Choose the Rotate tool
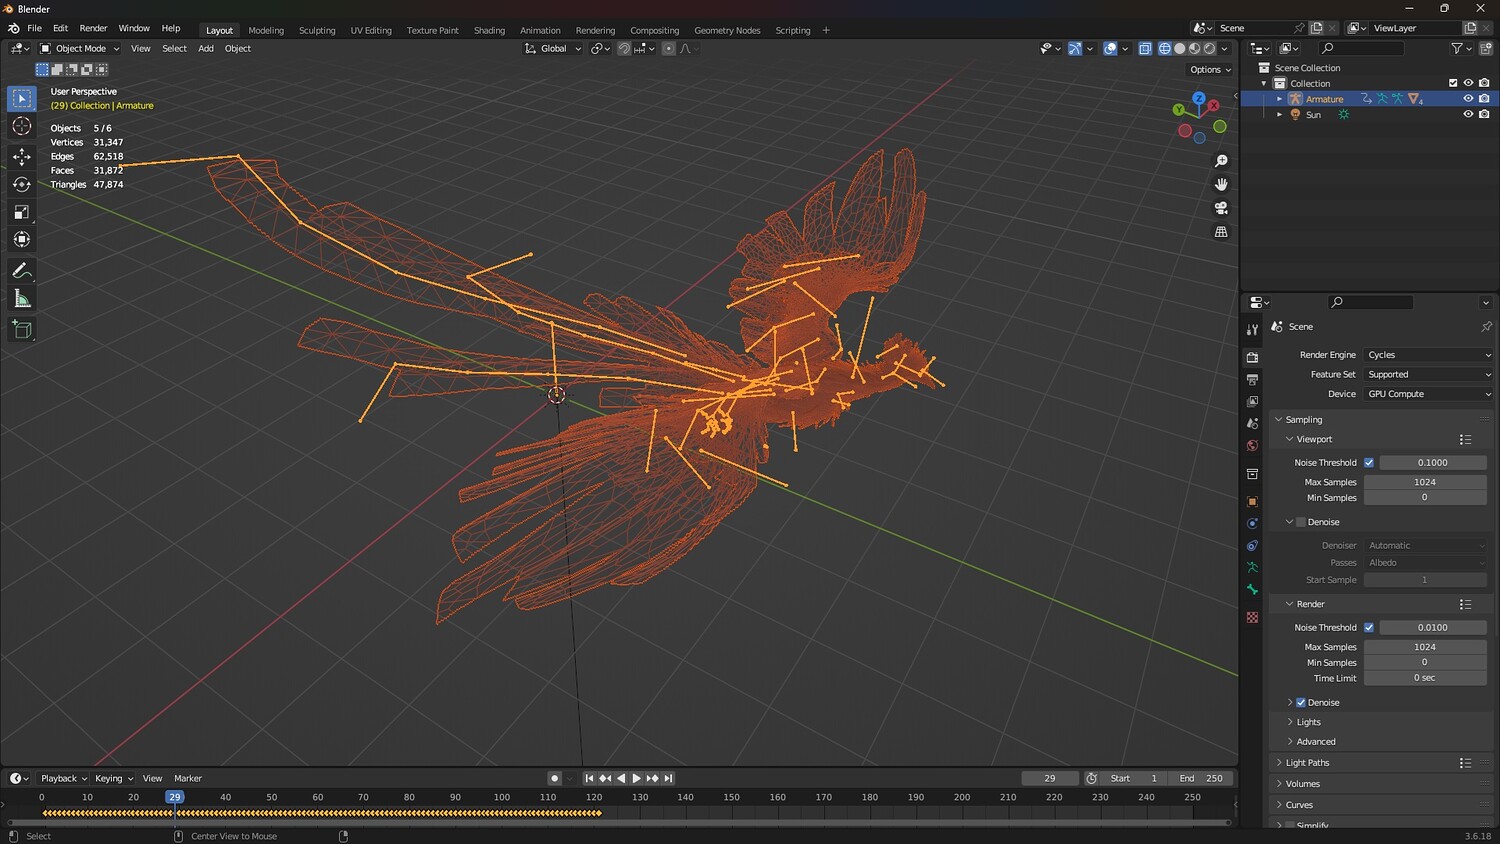The image size is (1500, 844). click(x=21, y=184)
